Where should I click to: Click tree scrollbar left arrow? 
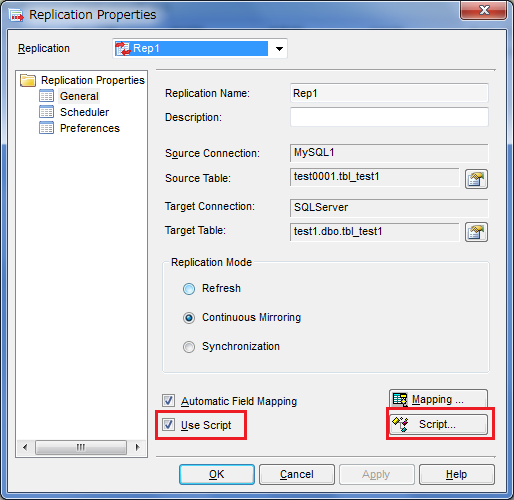(x=25, y=447)
